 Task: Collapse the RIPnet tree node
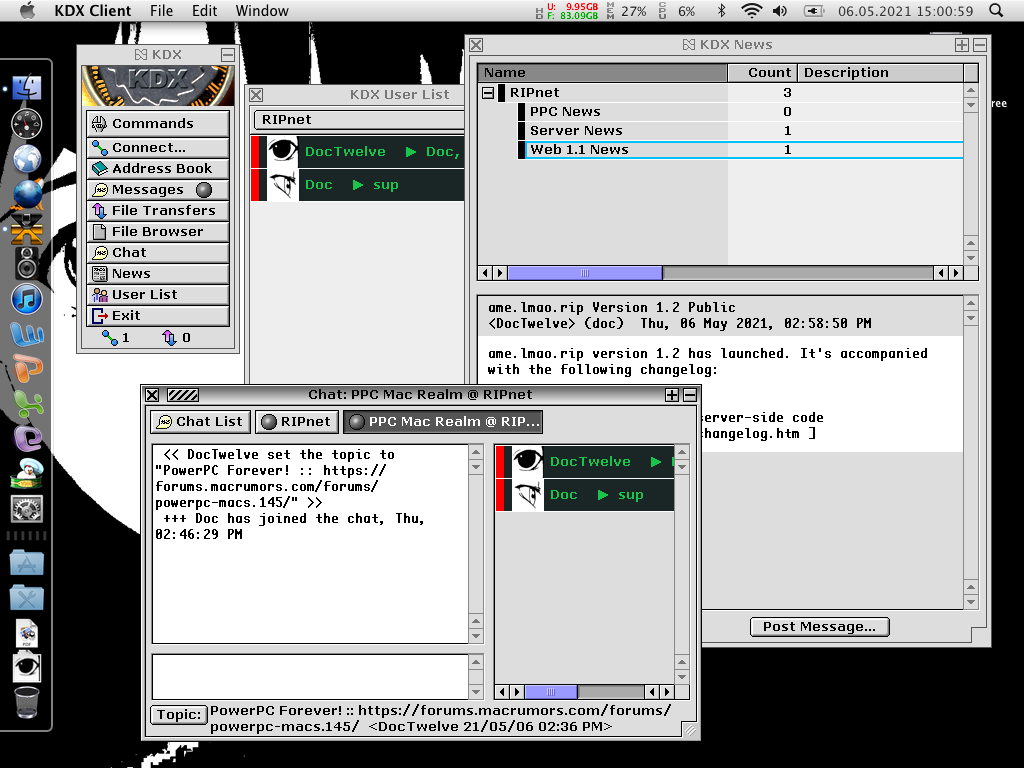(488, 93)
